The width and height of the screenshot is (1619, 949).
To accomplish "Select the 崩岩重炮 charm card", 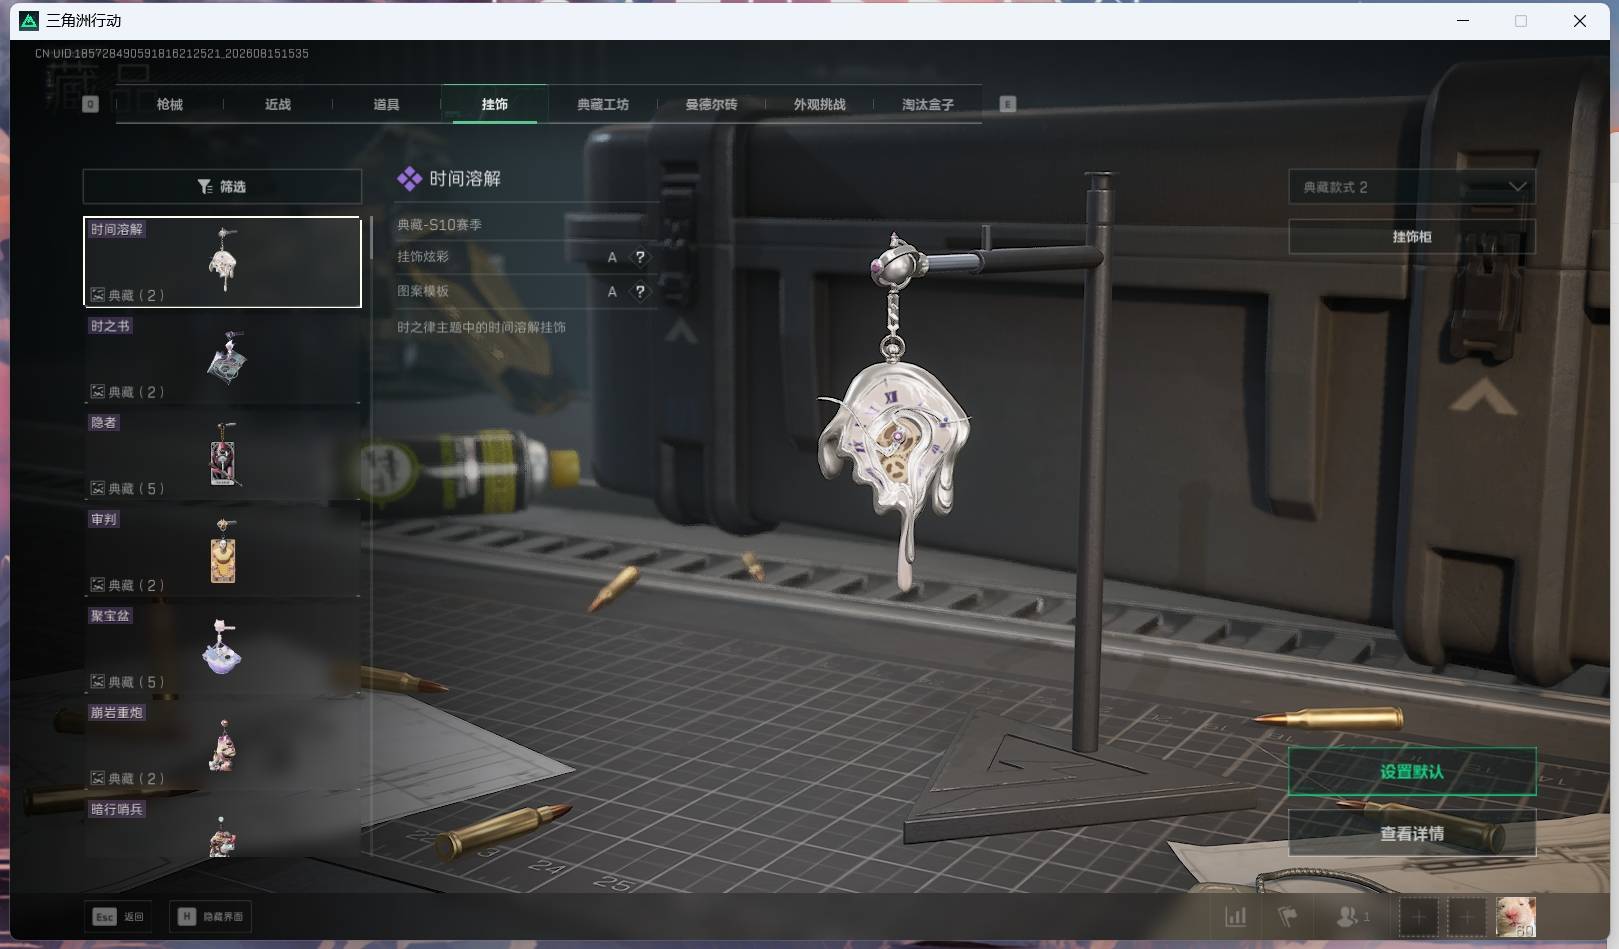I will pyautogui.click(x=222, y=746).
